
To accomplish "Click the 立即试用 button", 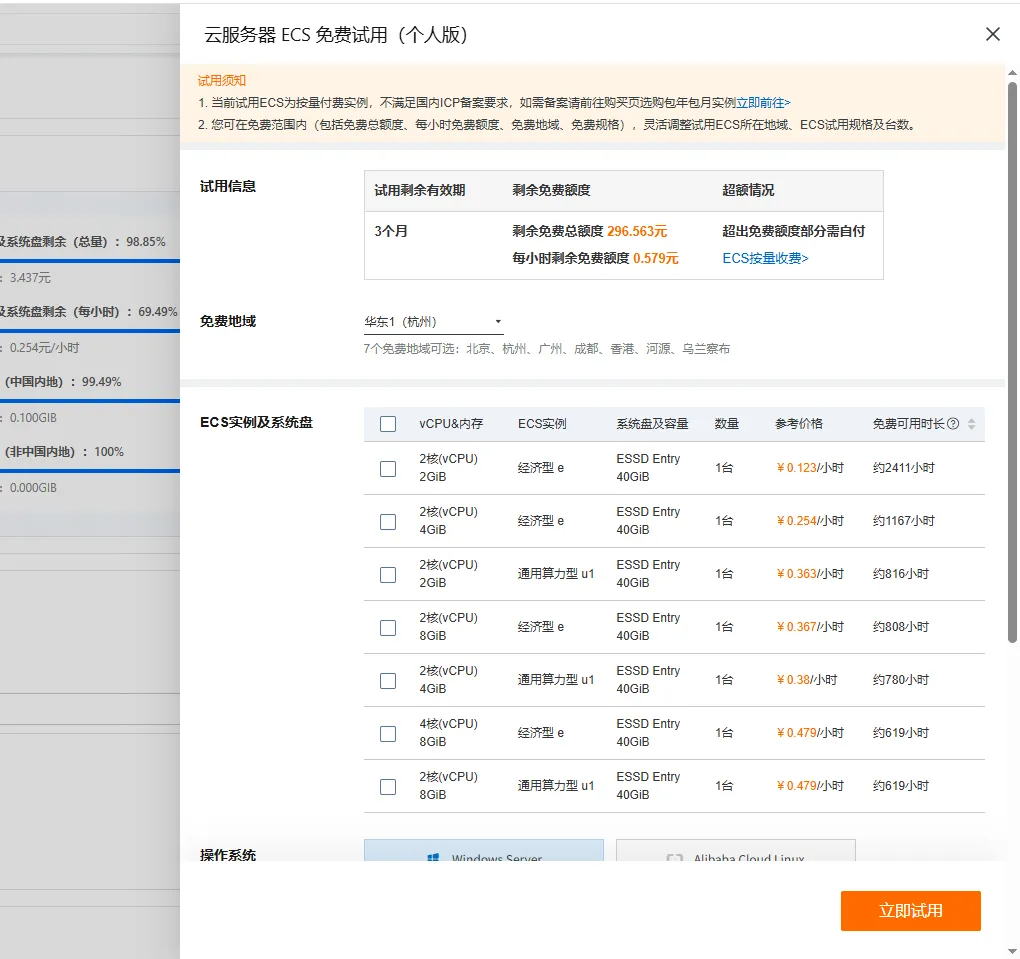I will click(910, 911).
